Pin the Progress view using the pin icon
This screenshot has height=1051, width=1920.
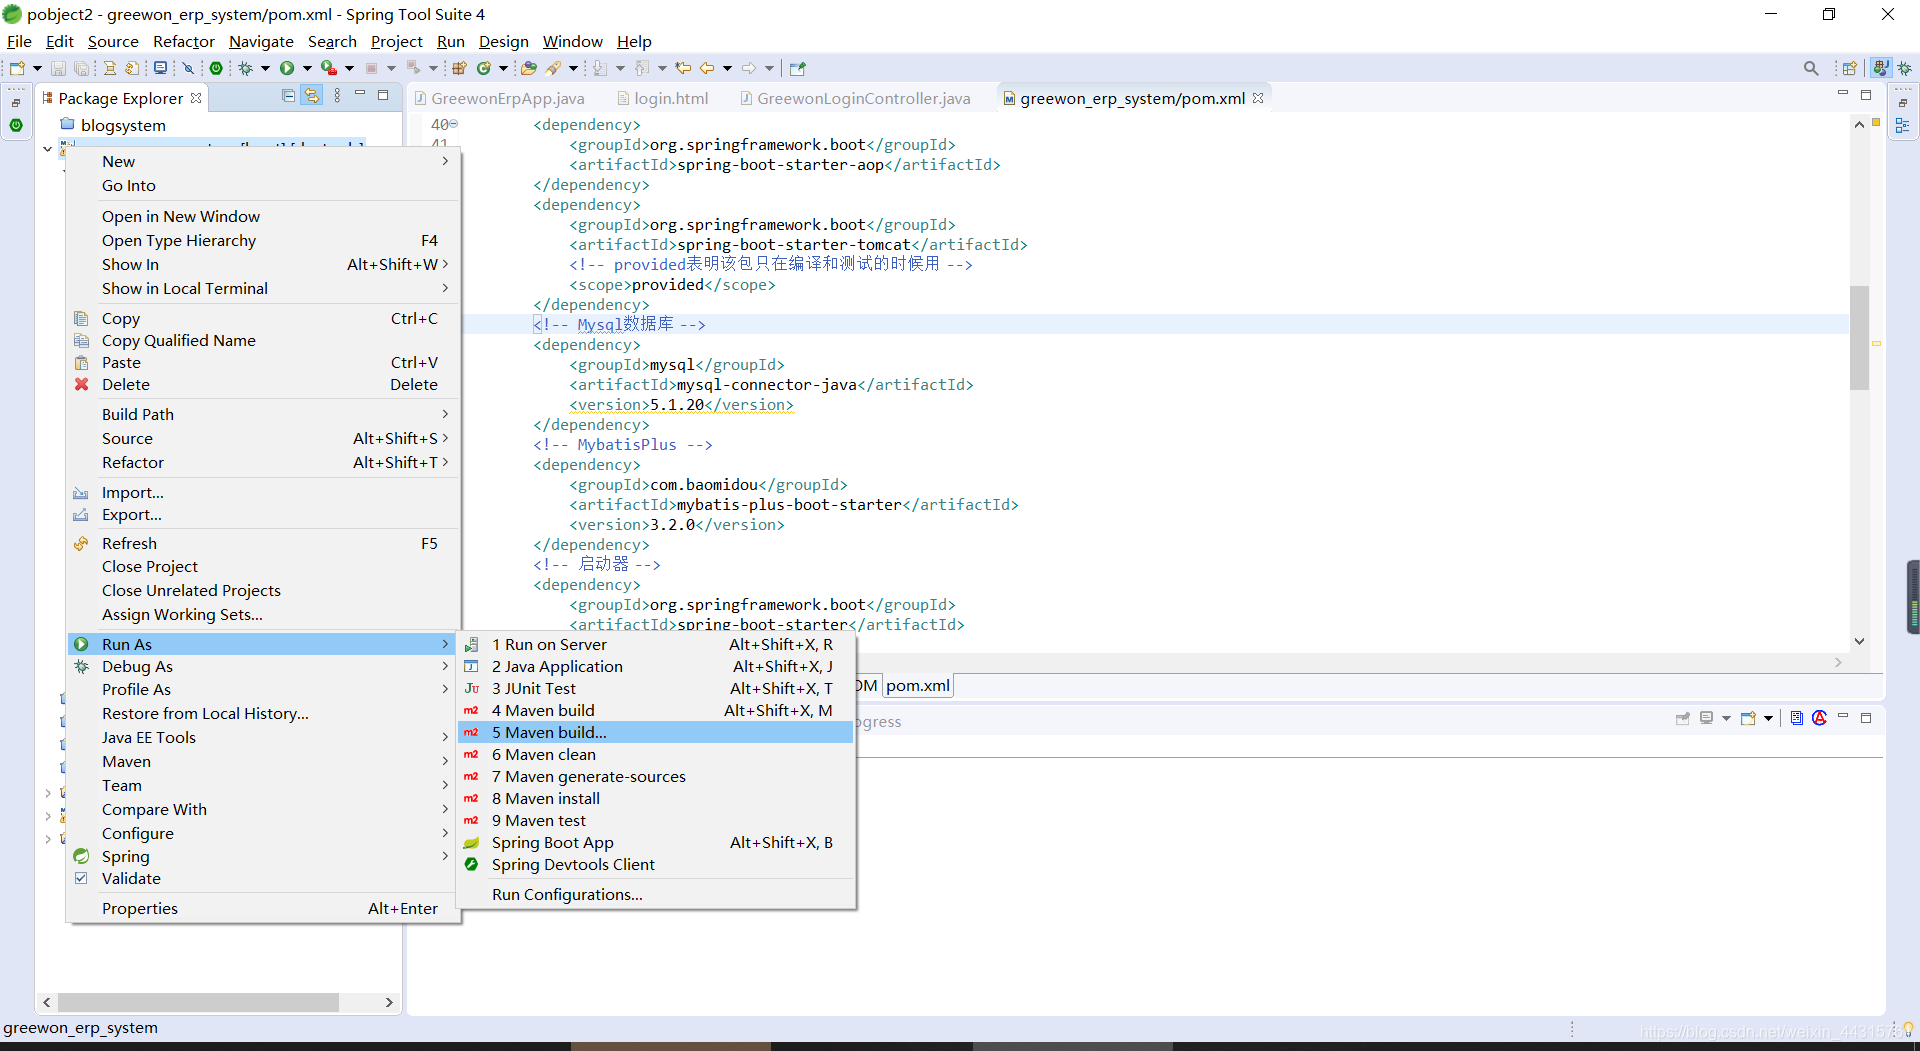tap(1683, 718)
